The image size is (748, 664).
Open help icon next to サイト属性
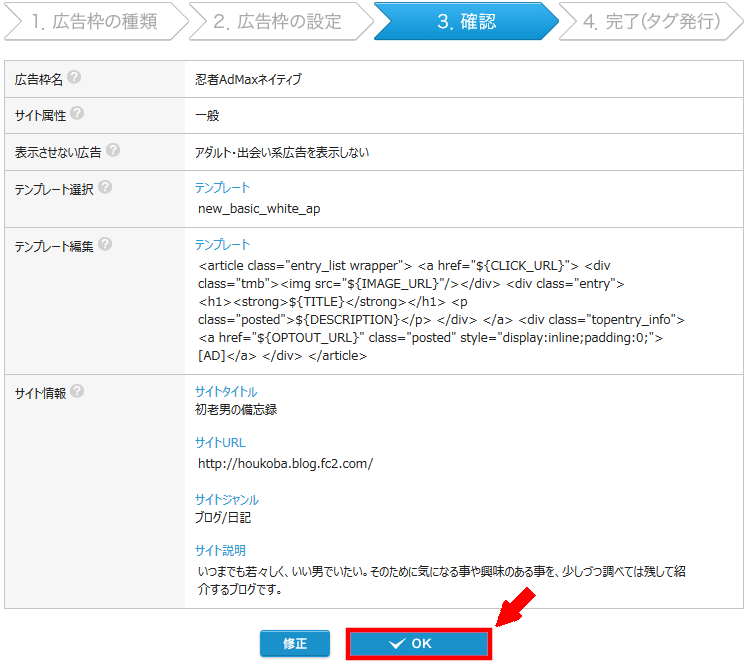click(77, 113)
